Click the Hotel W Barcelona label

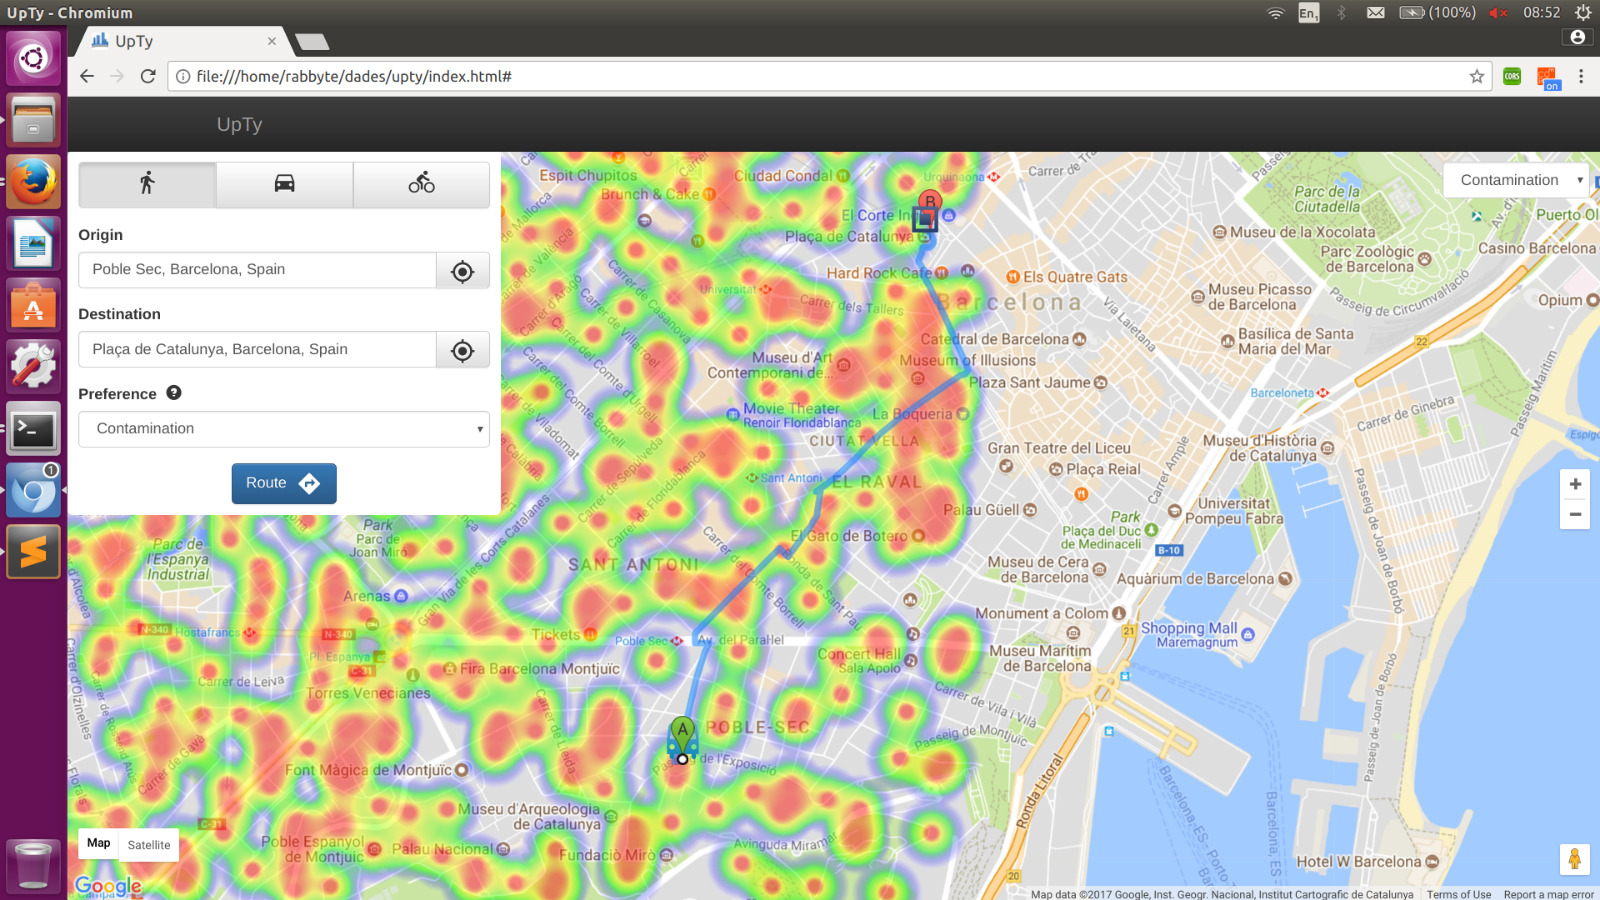(1358, 862)
